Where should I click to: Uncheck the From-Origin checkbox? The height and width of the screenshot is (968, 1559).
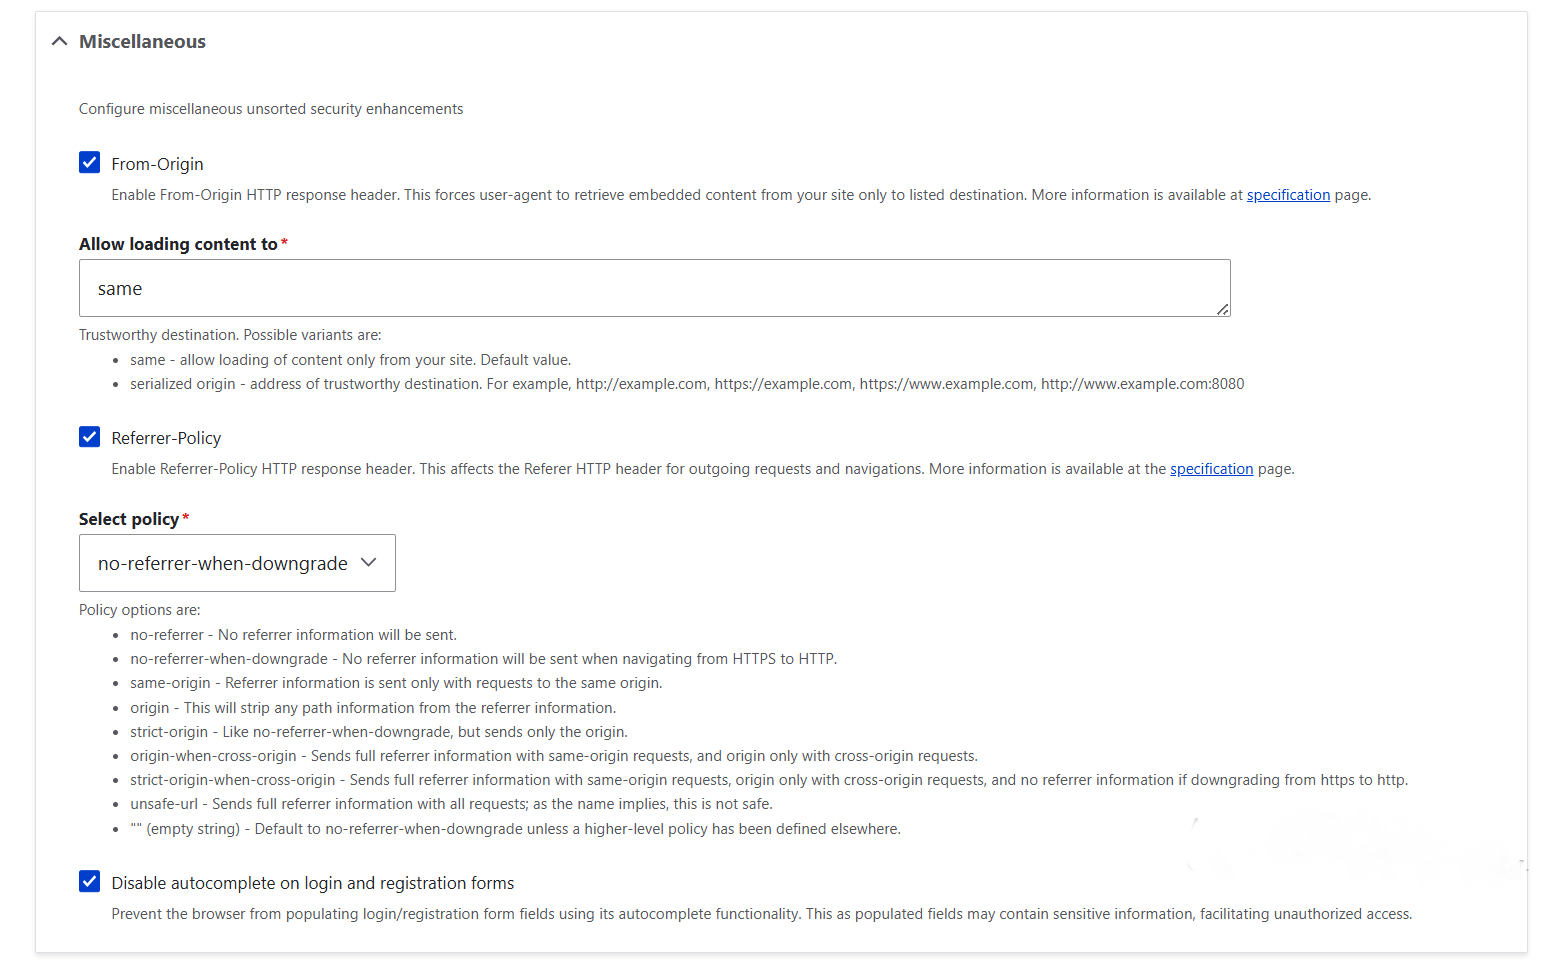[x=90, y=162]
